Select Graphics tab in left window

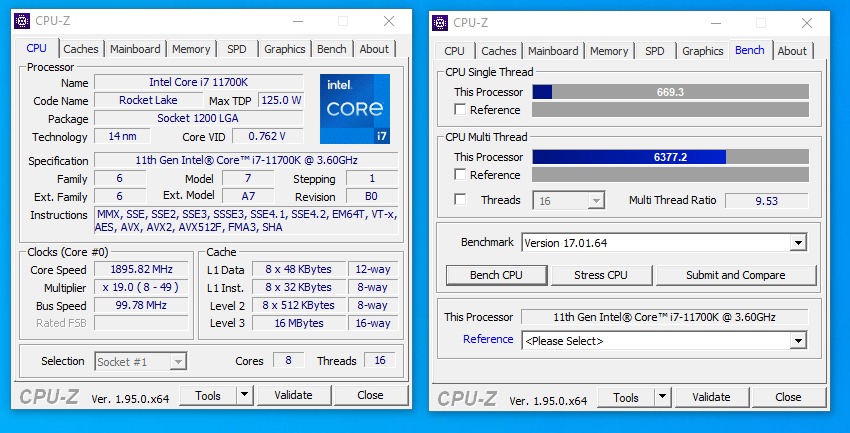click(x=285, y=49)
